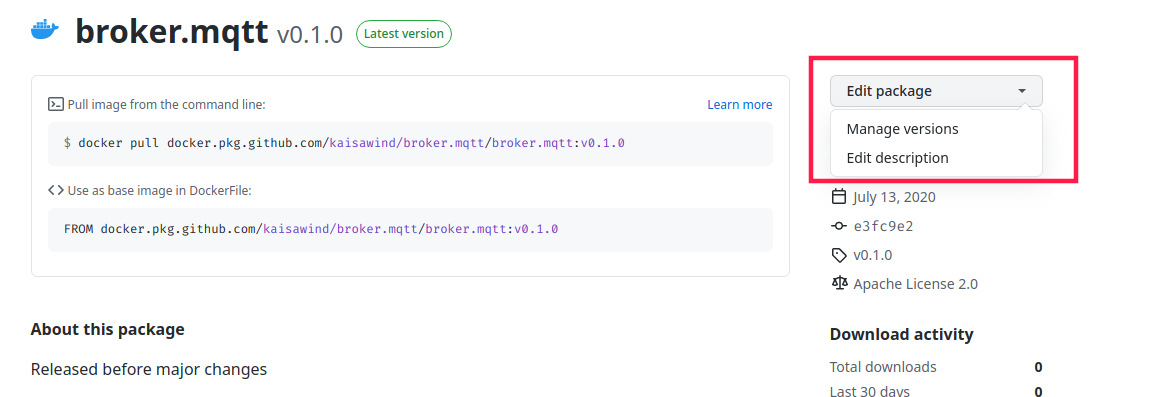1175x397 pixels.
Task: Click the code brackets icon beside Use as base image
Action: 55,190
